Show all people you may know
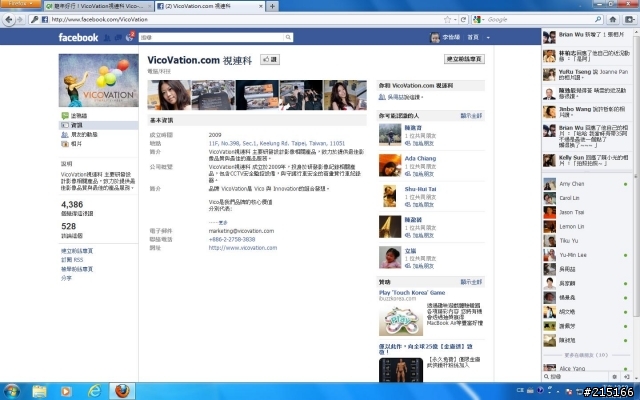Image resolution: width=640 pixels, height=400 pixels. pos(471,116)
